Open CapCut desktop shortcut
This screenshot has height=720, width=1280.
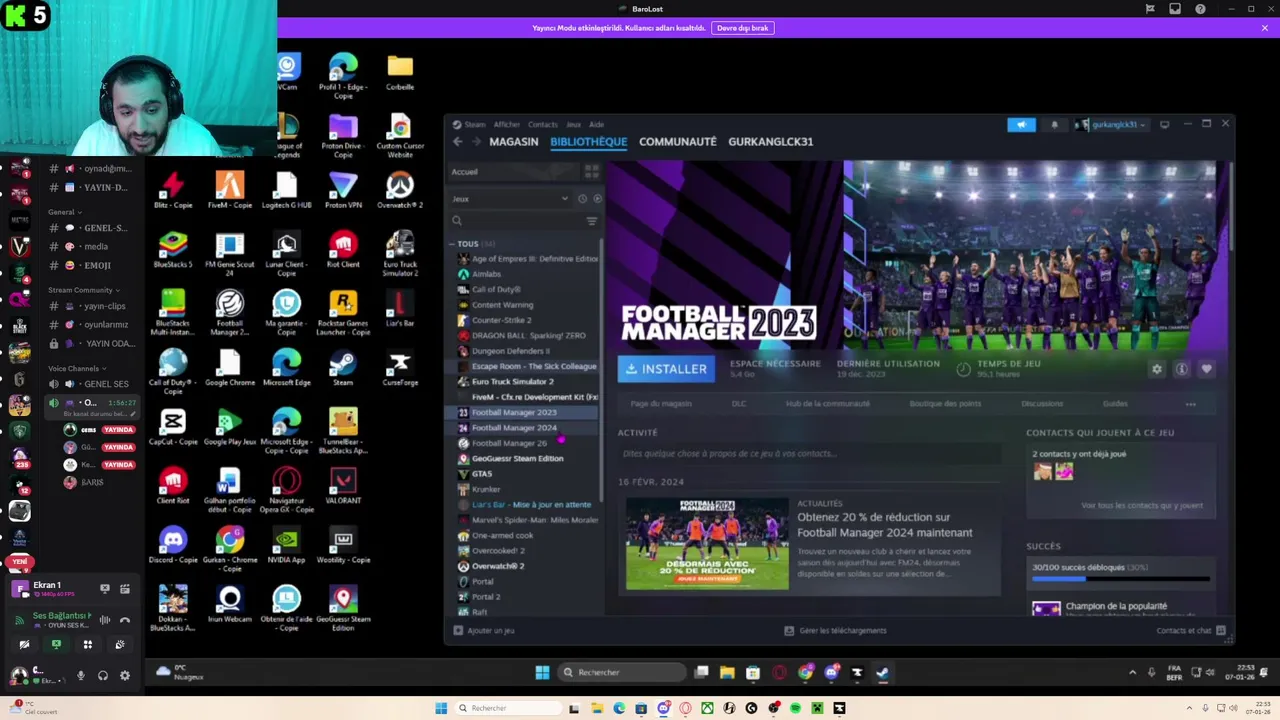coord(173,427)
